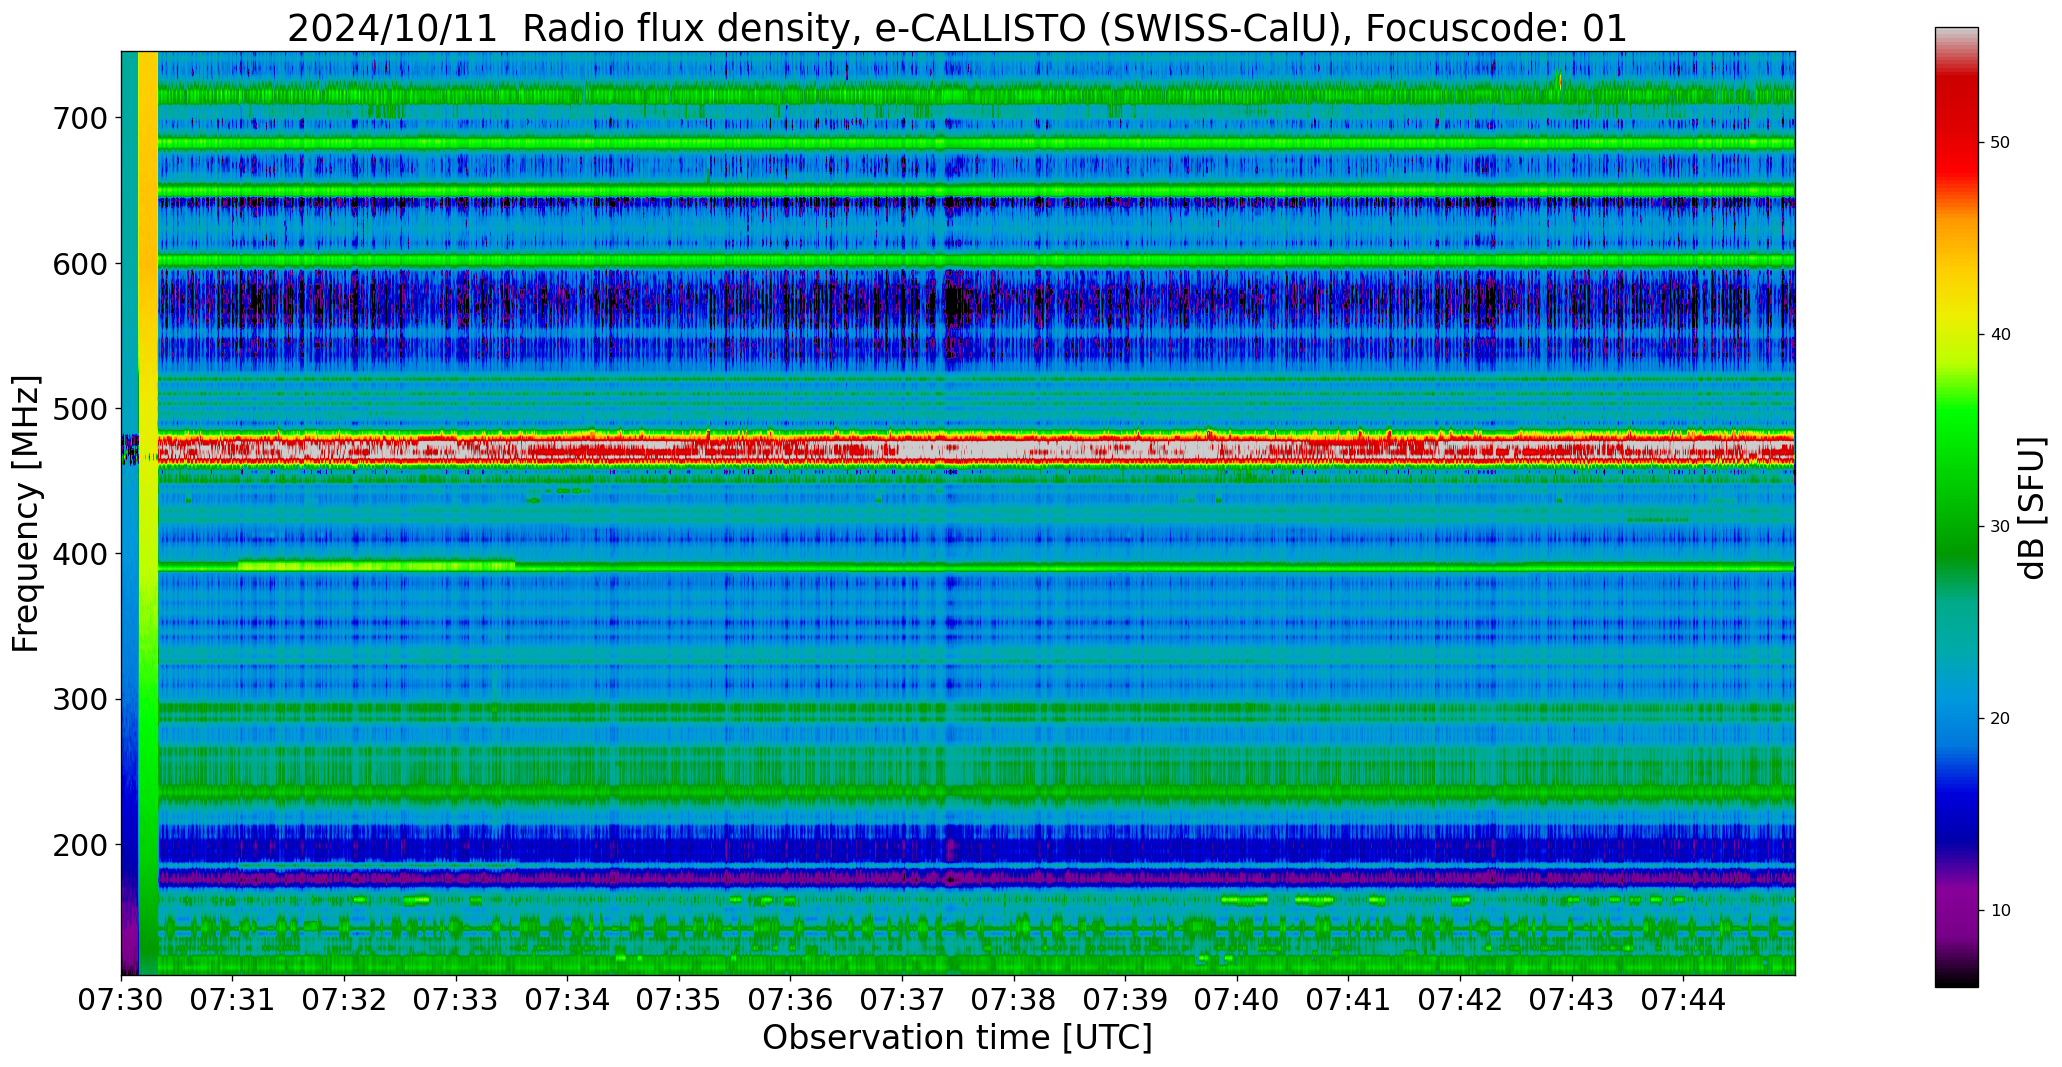Click the colorbar tick label 20
Viewport: 2062px width, 1067px height.
[x=2000, y=719]
